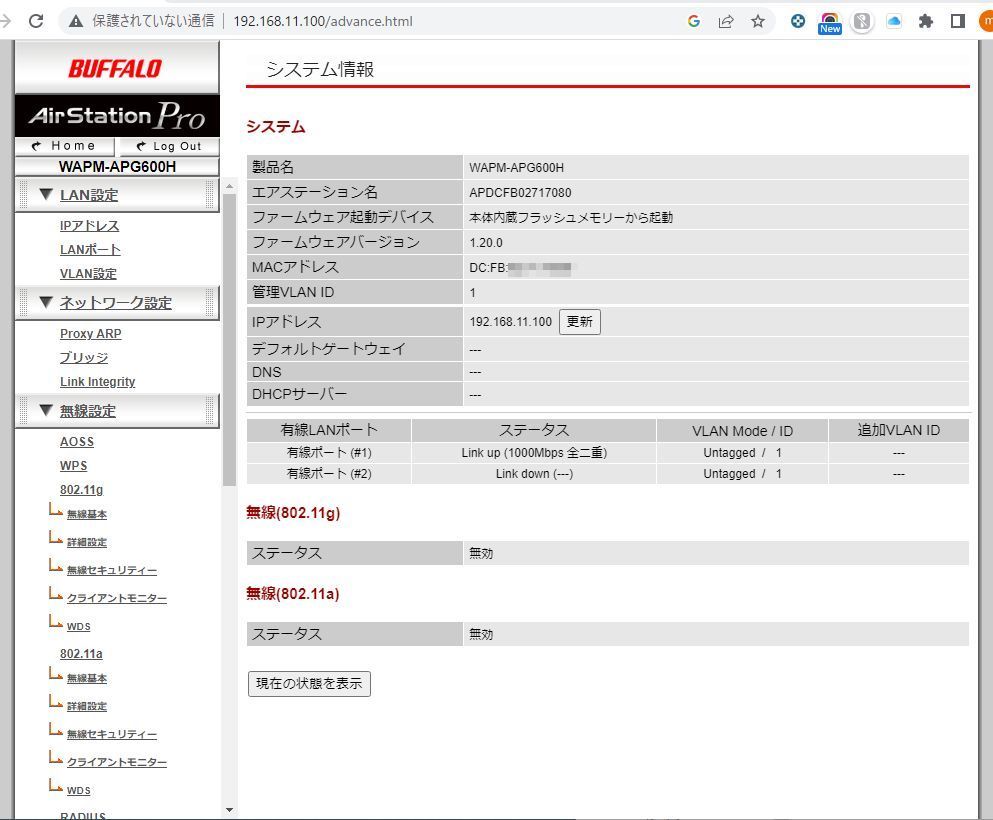Image resolution: width=993 pixels, height=820 pixels.
Task: Collapse the ネットワーク設定 section
Action: pos(116,303)
